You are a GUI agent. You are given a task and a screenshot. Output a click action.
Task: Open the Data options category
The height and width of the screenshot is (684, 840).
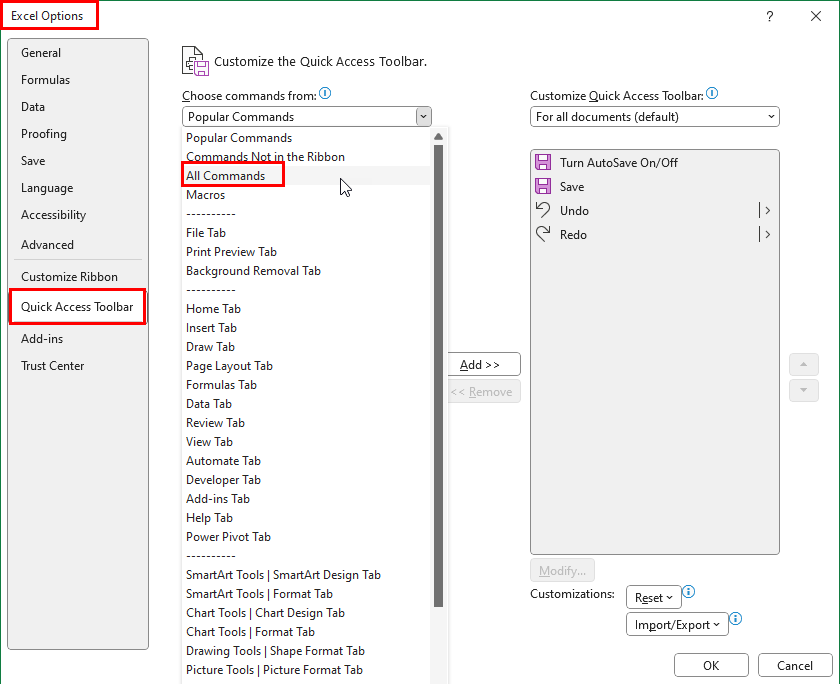78,107
